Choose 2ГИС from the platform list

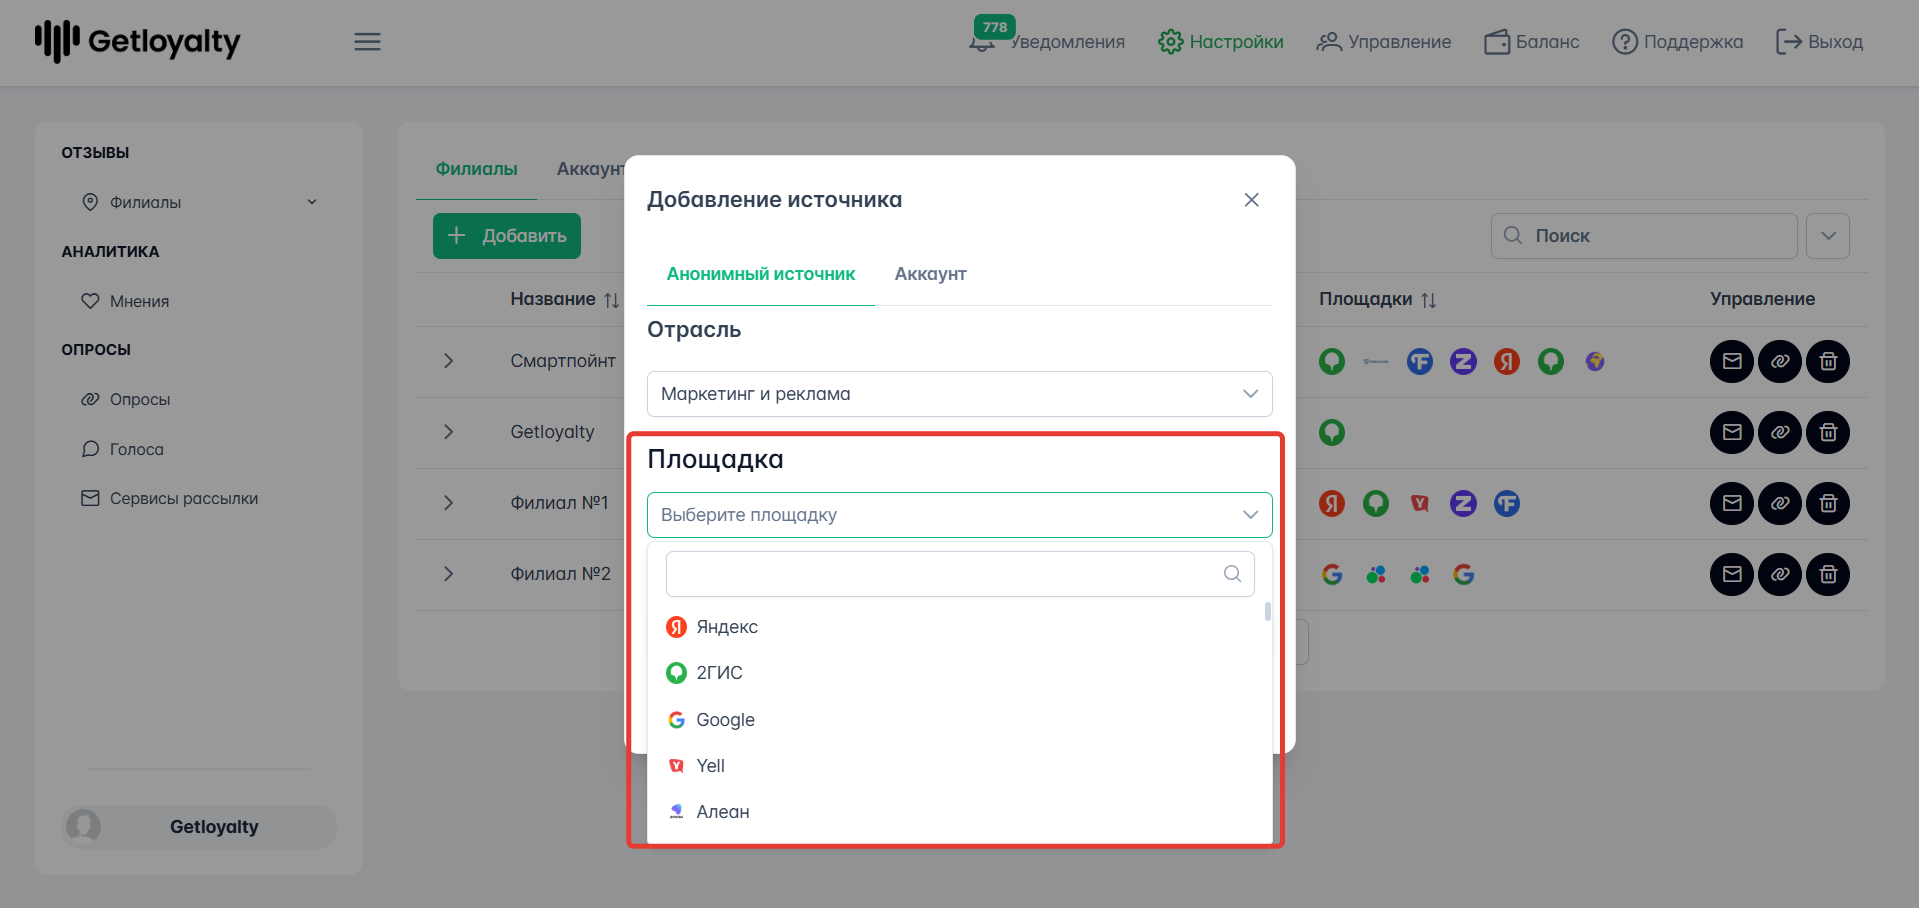tap(959, 673)
